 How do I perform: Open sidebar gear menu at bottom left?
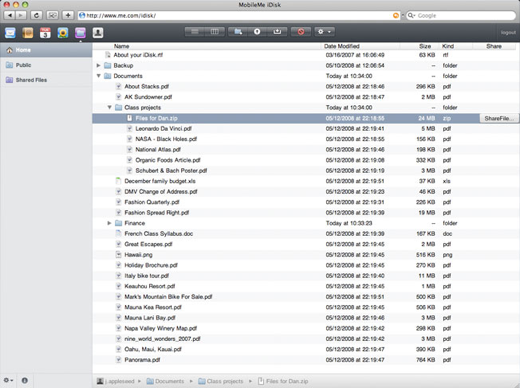(8, 380)
